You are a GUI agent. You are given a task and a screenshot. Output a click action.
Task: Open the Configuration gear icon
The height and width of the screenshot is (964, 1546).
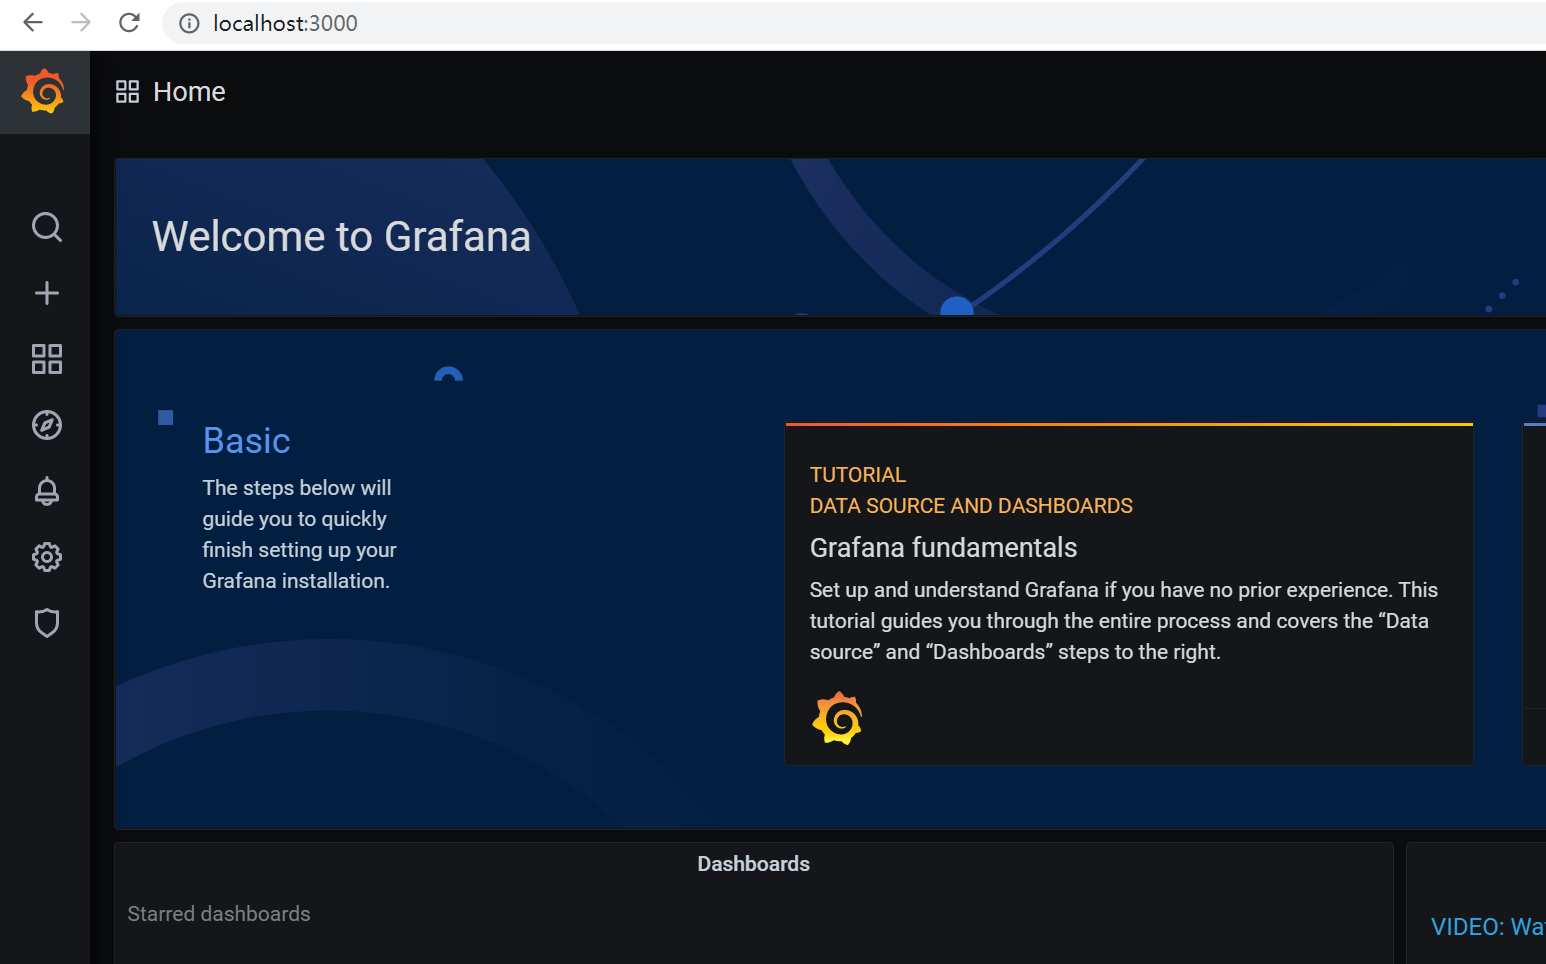coord(47,557)
